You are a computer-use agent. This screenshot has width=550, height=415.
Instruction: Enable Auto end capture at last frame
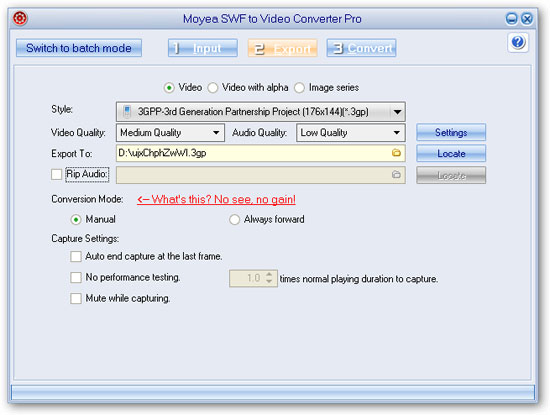pyautogui.click(x=76, y=256)
